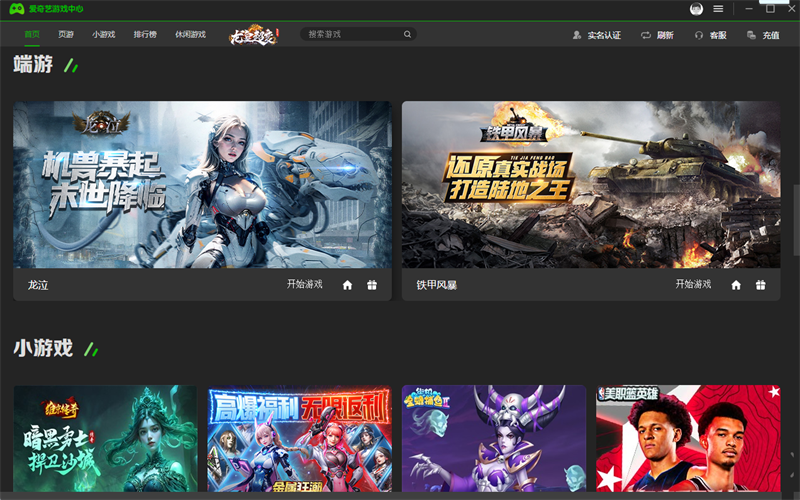Click the search magnifier icon
800x500 pixels.
[407, 34]
